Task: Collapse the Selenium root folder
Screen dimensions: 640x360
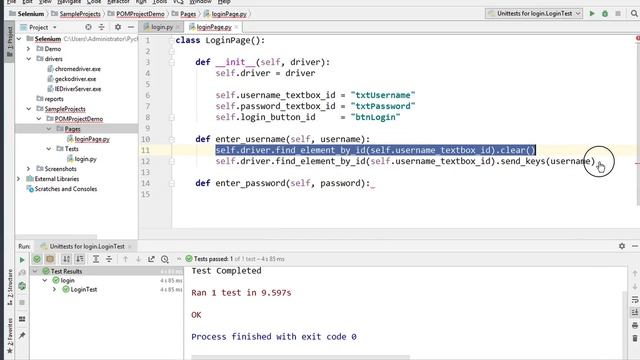Action: coord(19,39)
